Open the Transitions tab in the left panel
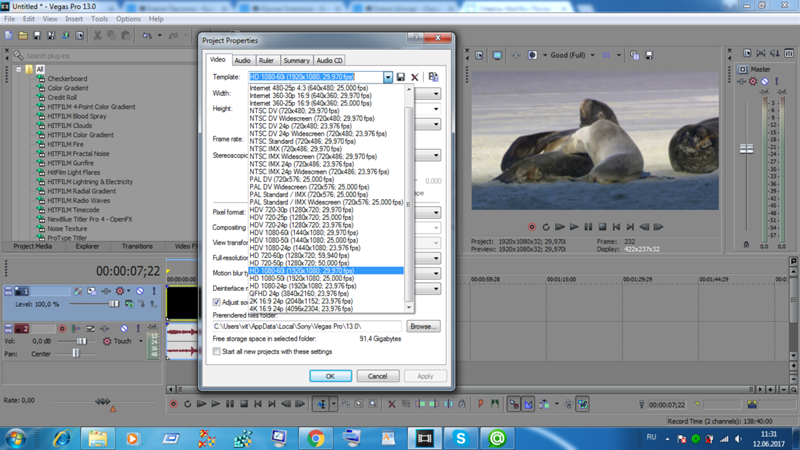 137,246
